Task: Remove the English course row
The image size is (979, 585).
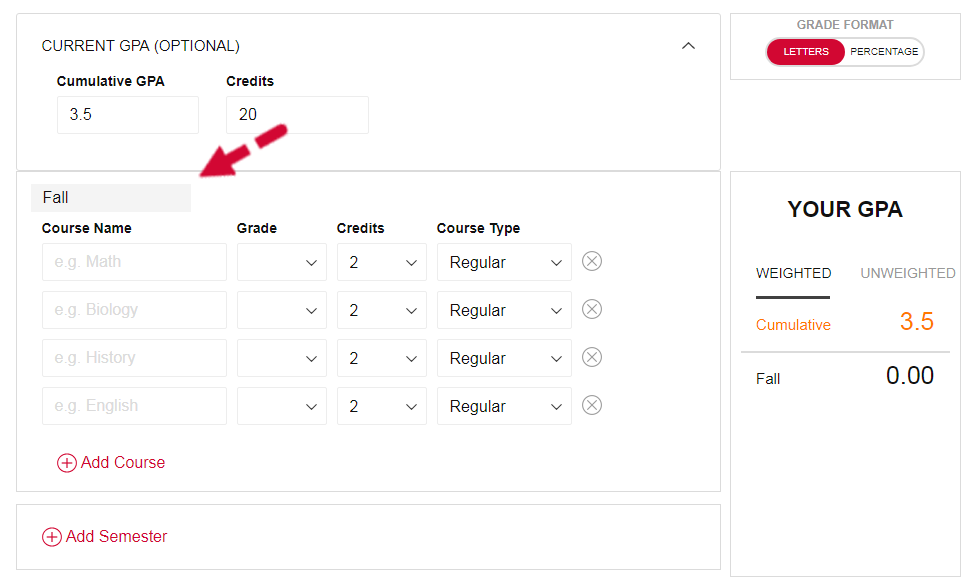Action: 591,405
